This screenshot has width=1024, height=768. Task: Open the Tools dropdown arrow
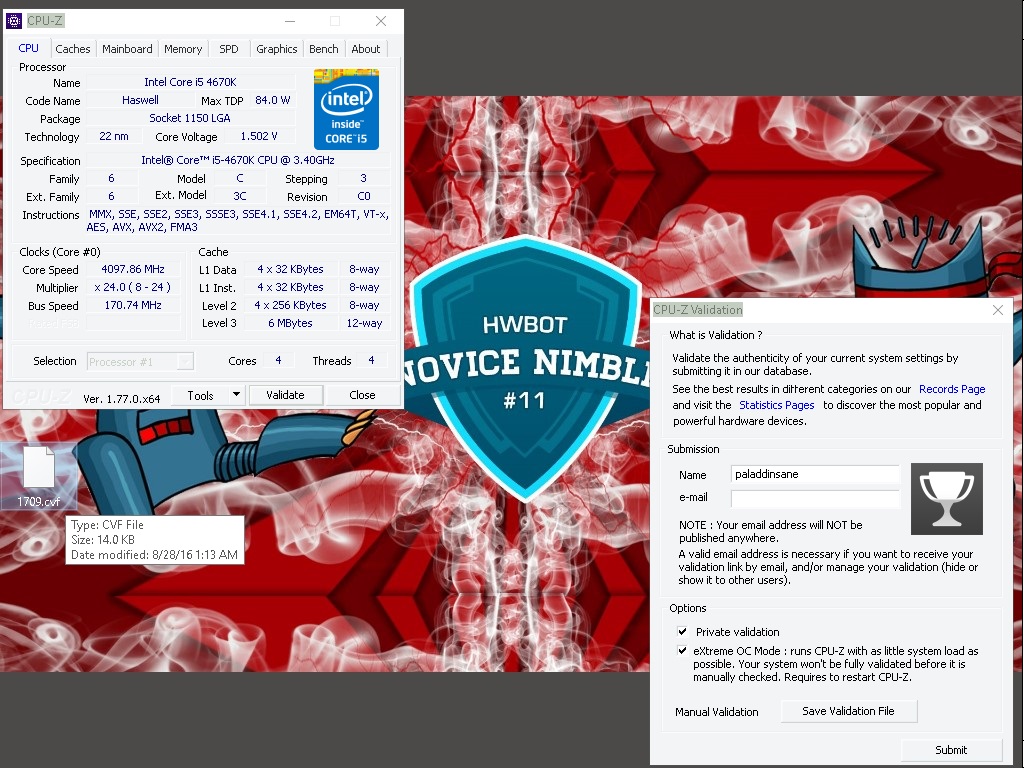tap(236, 395)
